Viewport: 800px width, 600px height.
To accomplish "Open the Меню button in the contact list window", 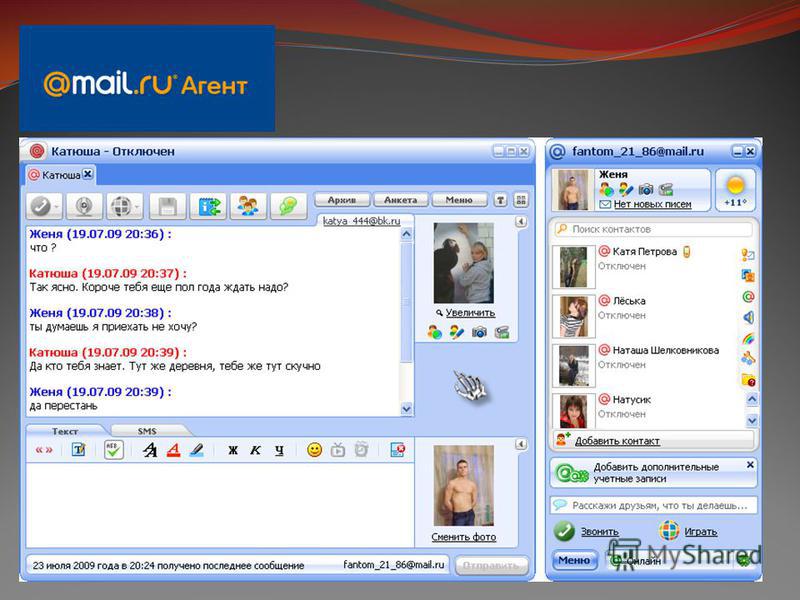I will tap(574, 560).
